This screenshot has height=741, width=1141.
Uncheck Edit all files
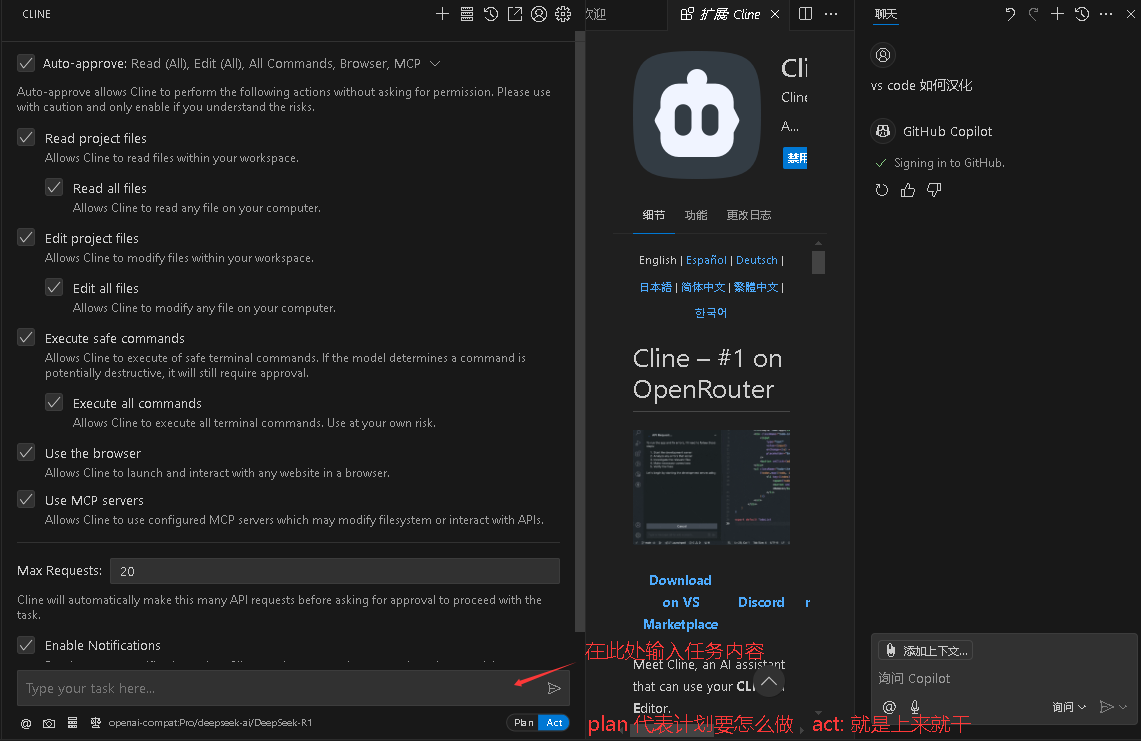point(54,288)
